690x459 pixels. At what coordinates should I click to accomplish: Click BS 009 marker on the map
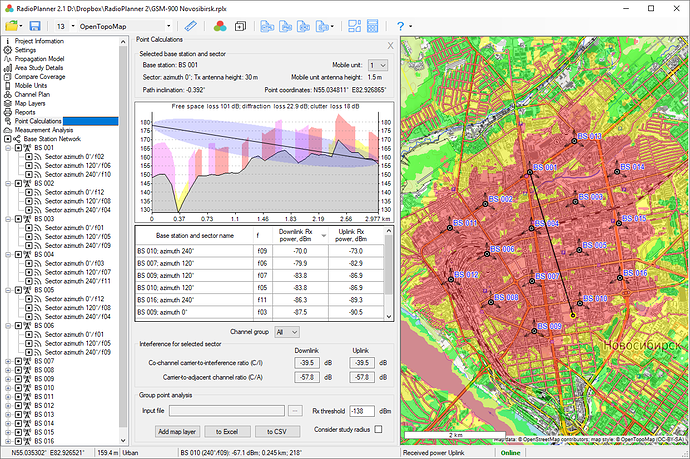coord(534,331)
